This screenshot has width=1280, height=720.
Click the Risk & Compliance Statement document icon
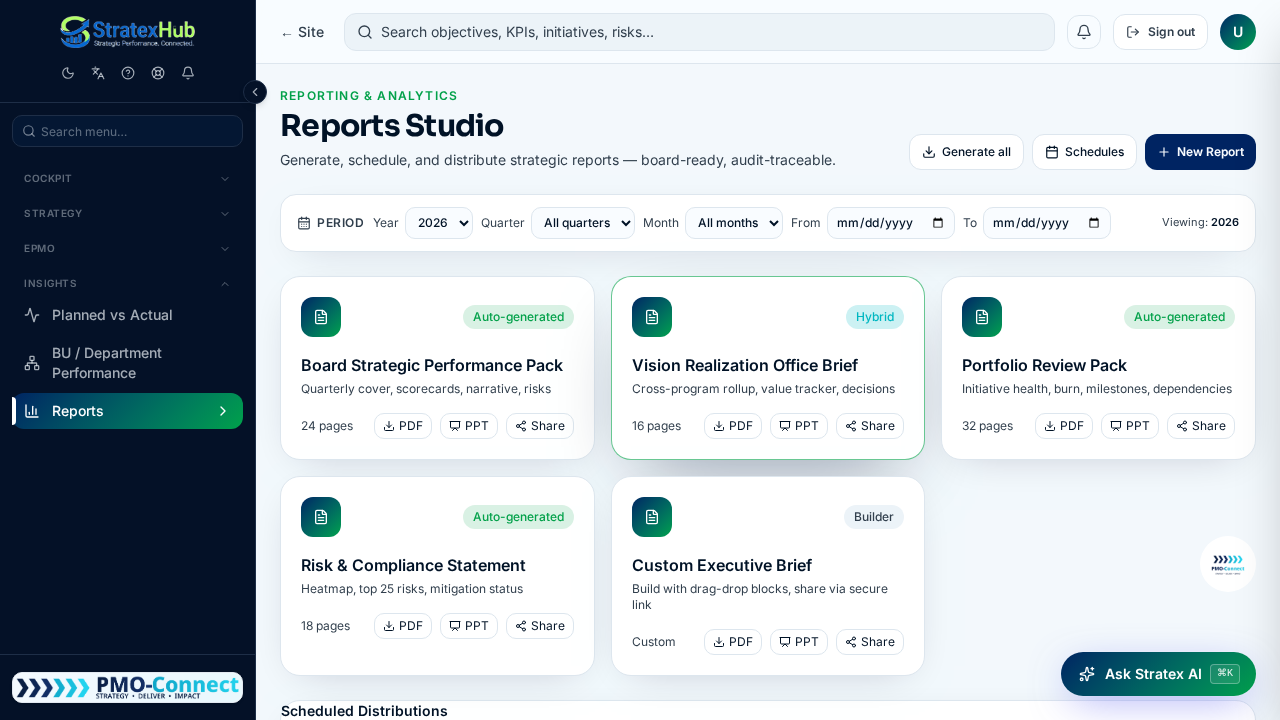[321, 517]
